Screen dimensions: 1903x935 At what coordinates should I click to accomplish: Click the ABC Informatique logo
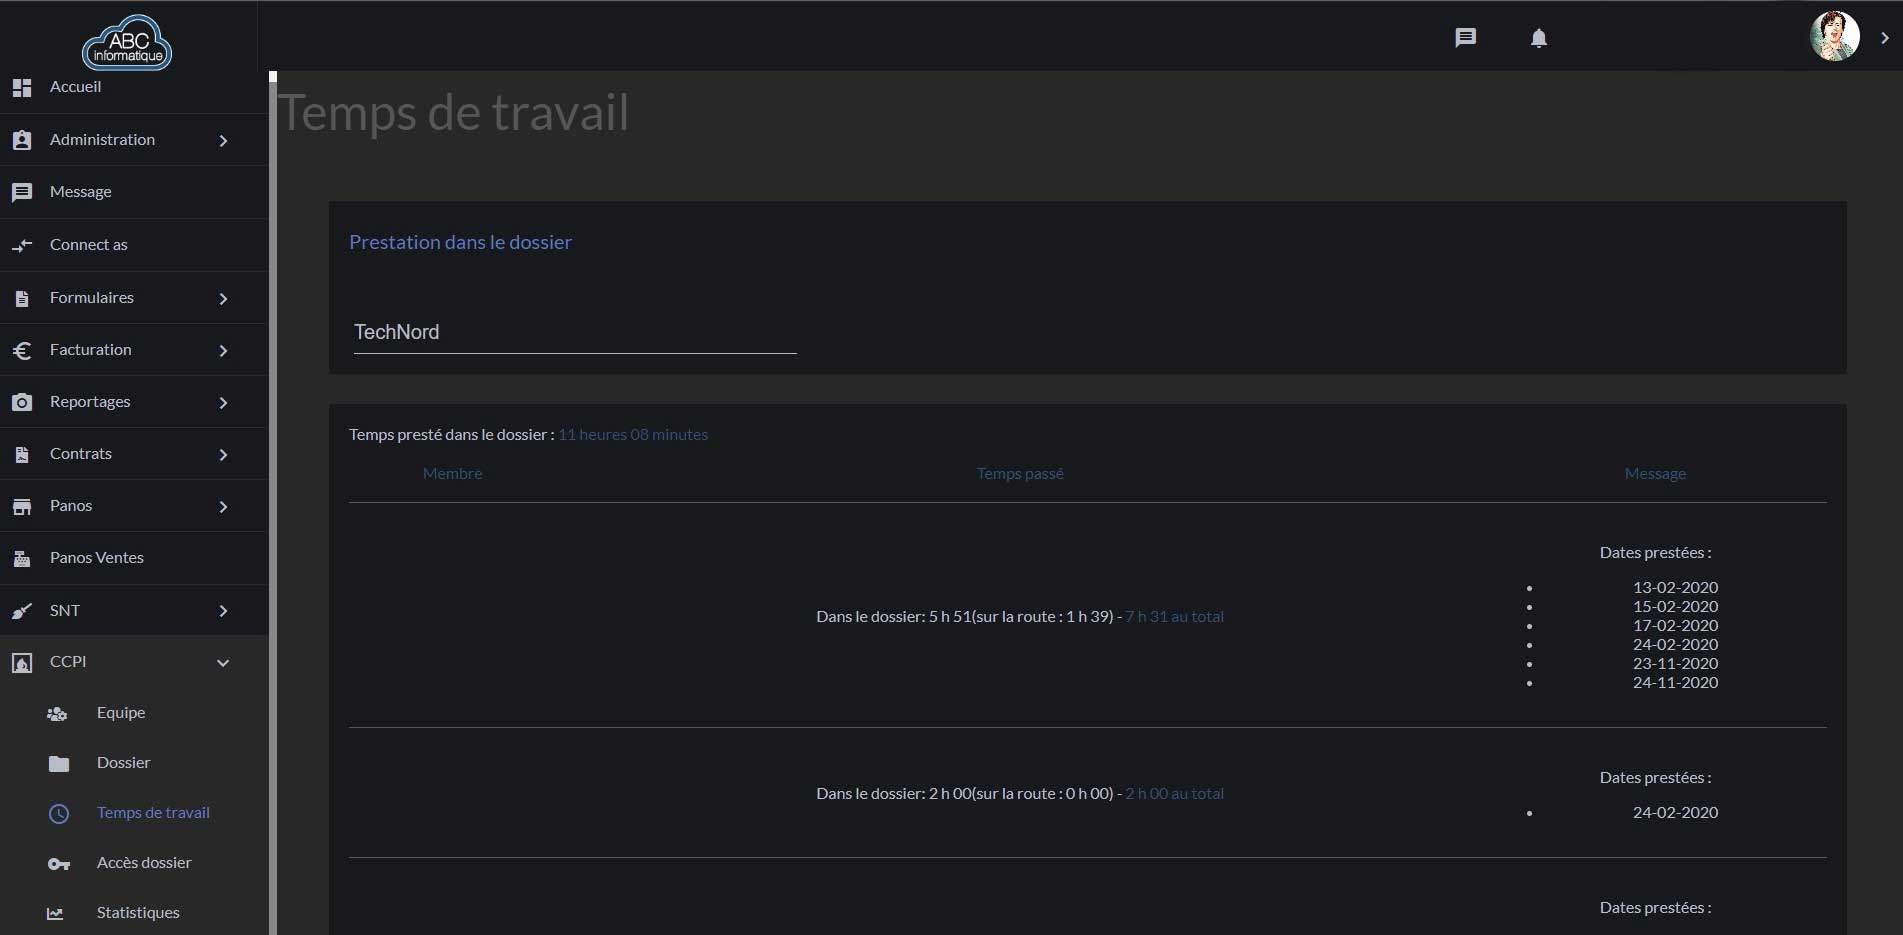tap(127, 43)
